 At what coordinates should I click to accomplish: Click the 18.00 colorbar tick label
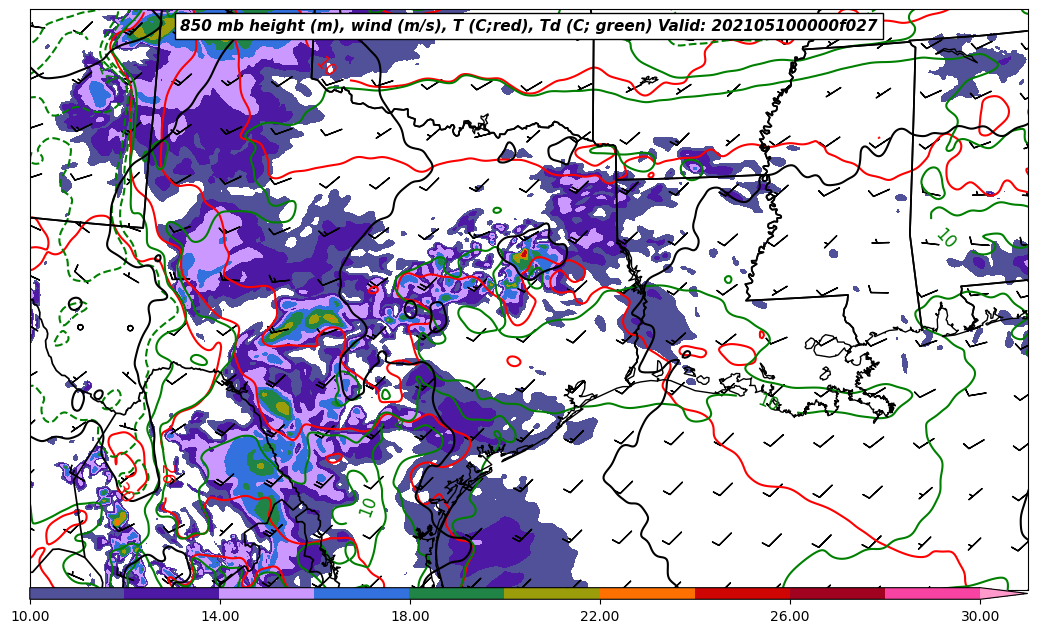[x=410, y=616]
